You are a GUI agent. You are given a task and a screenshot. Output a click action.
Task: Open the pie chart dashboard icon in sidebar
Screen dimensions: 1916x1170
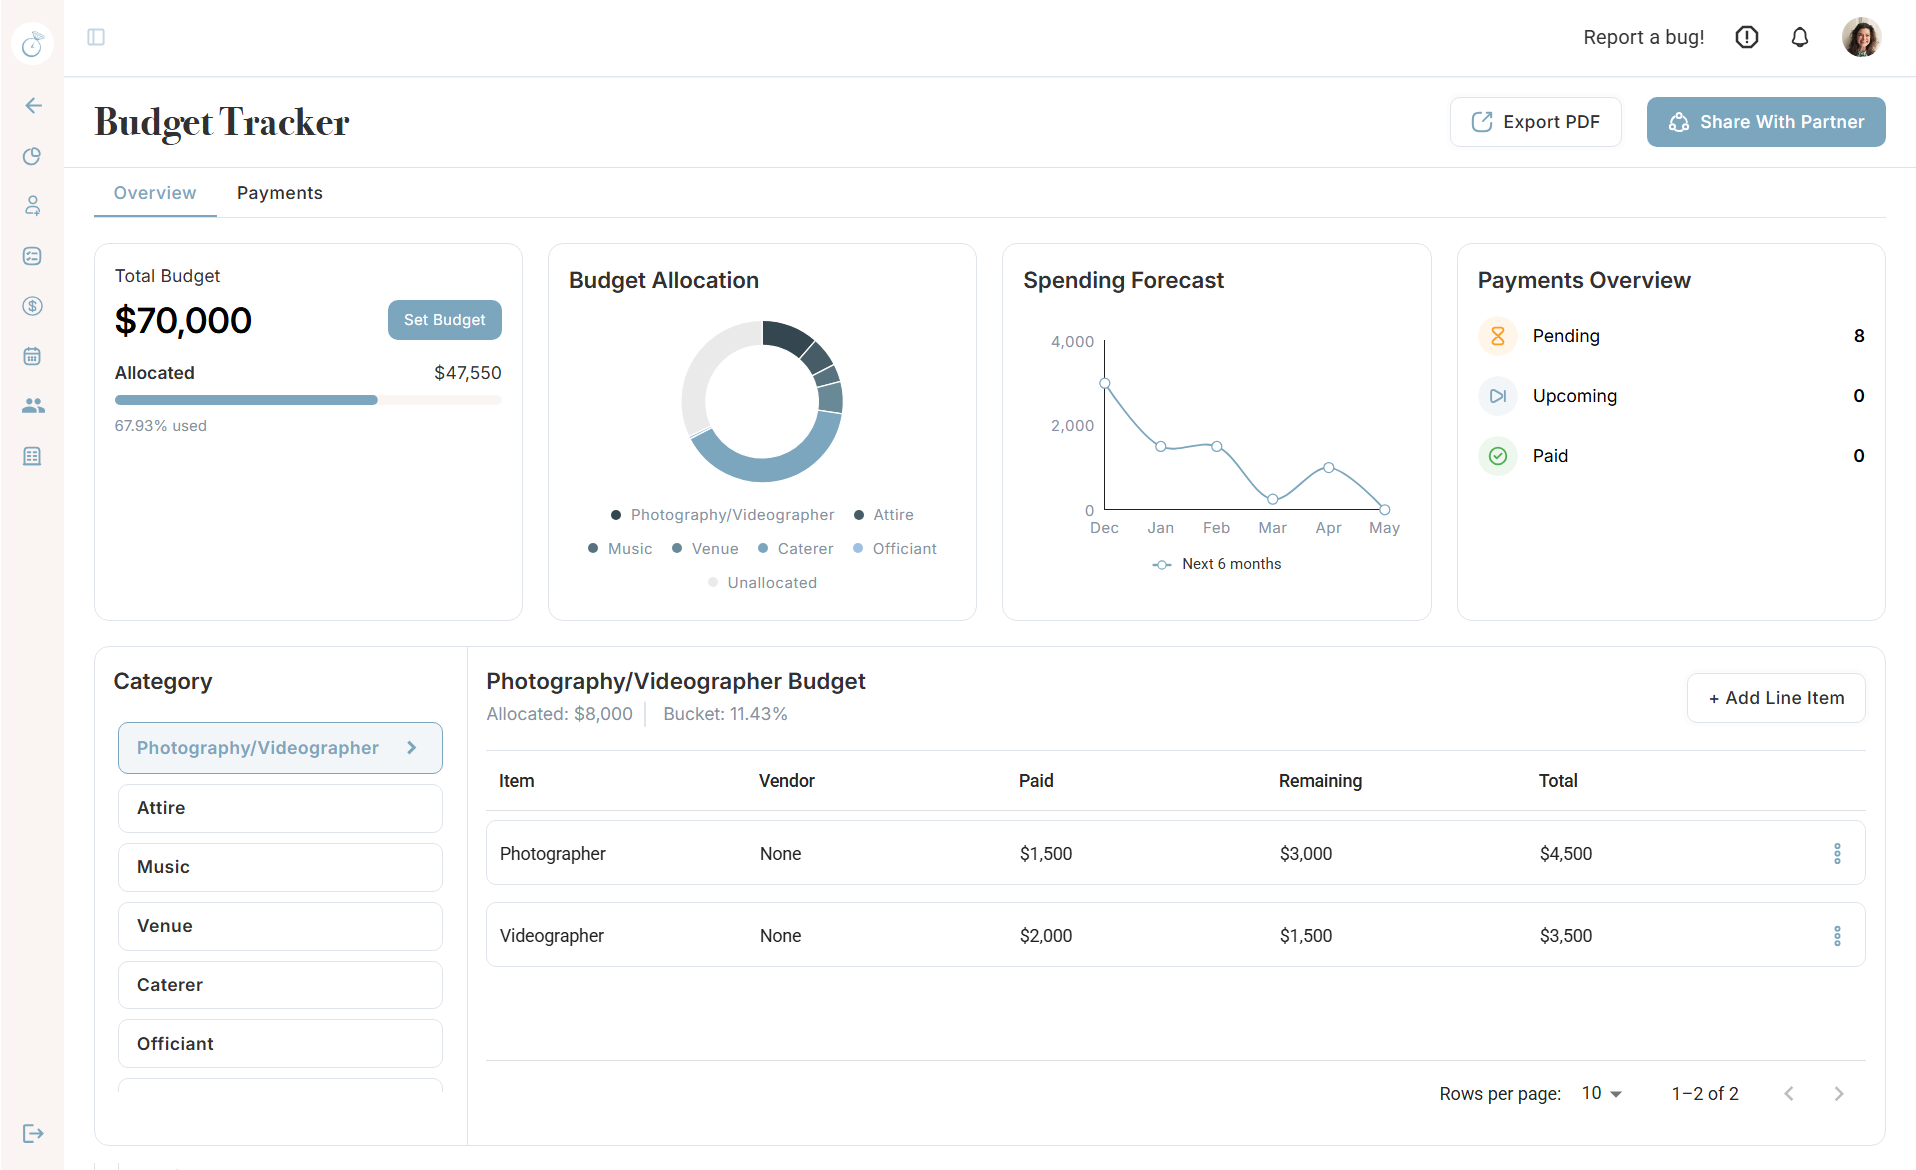click(32, 156)
